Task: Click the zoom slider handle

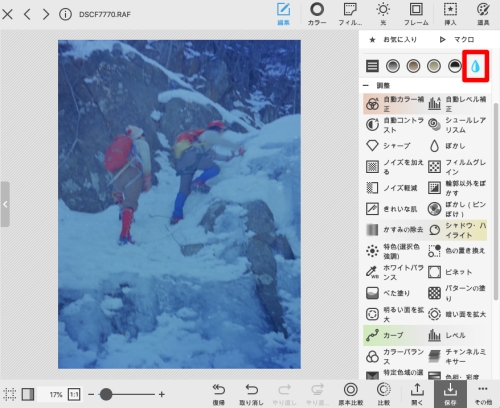Action: (106, 395)
